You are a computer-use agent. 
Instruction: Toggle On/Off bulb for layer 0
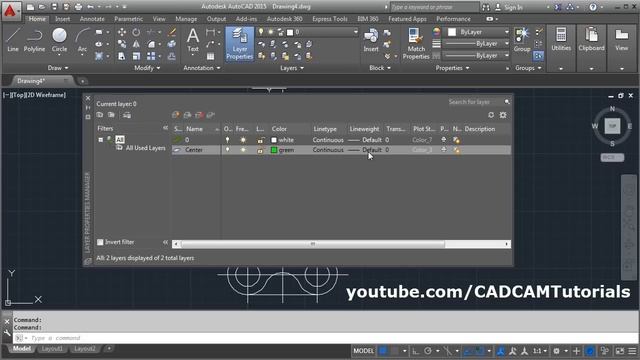coord(227,140)
